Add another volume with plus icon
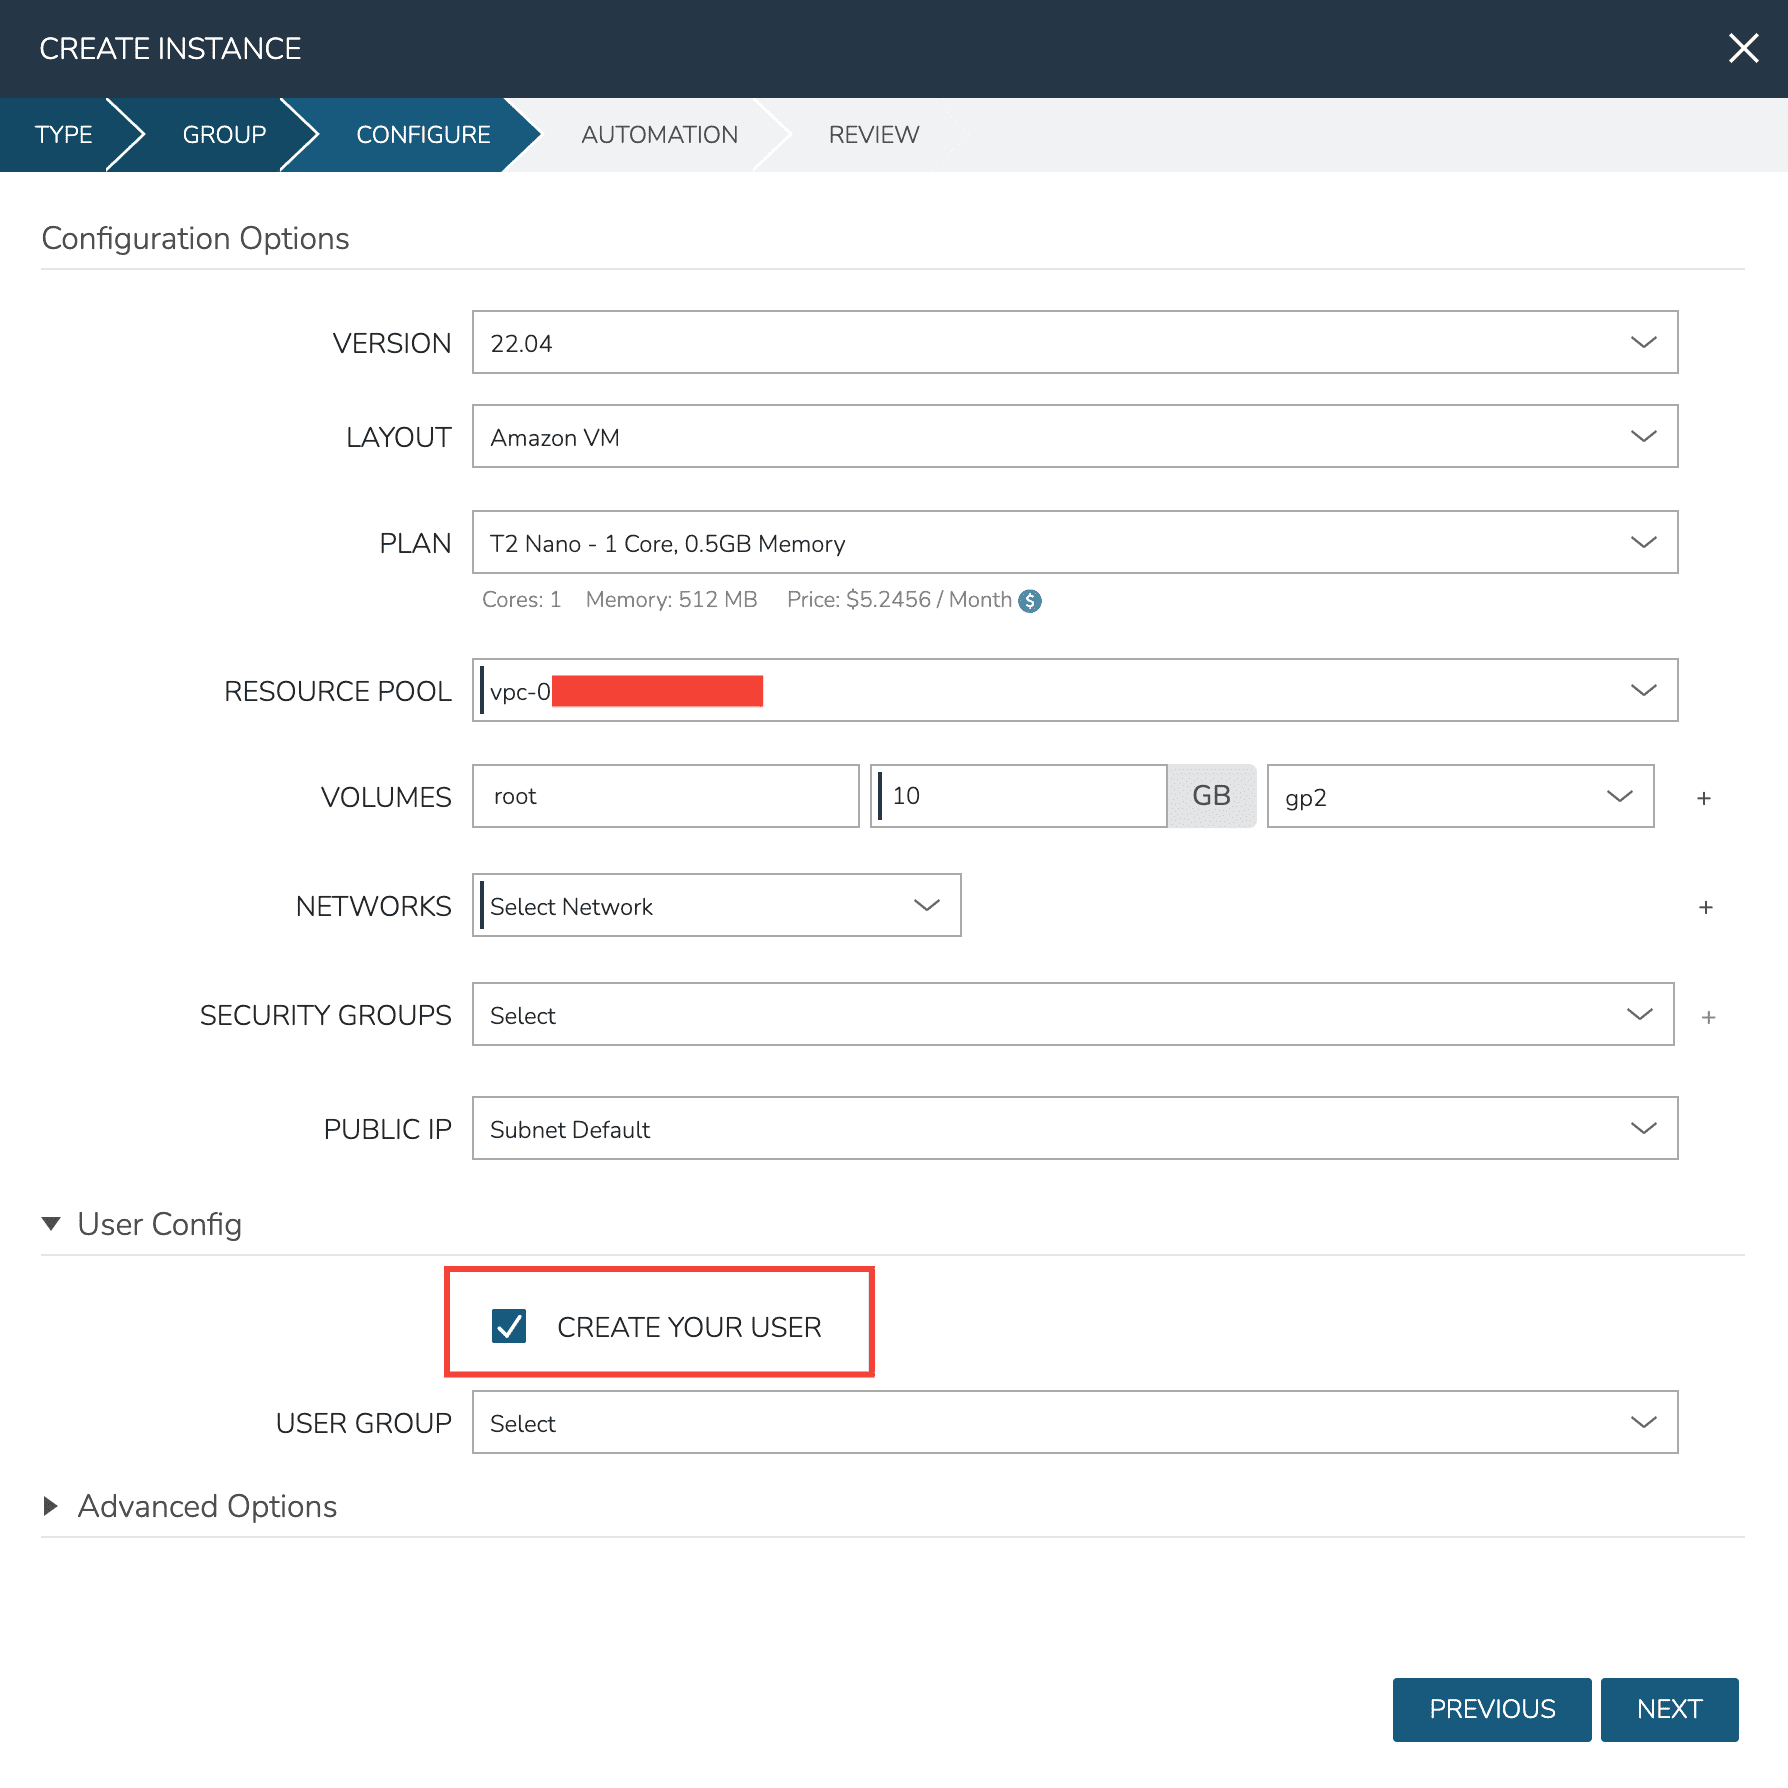The height and width of the screenshot is (1788, 1788). tap(1704, 798)
